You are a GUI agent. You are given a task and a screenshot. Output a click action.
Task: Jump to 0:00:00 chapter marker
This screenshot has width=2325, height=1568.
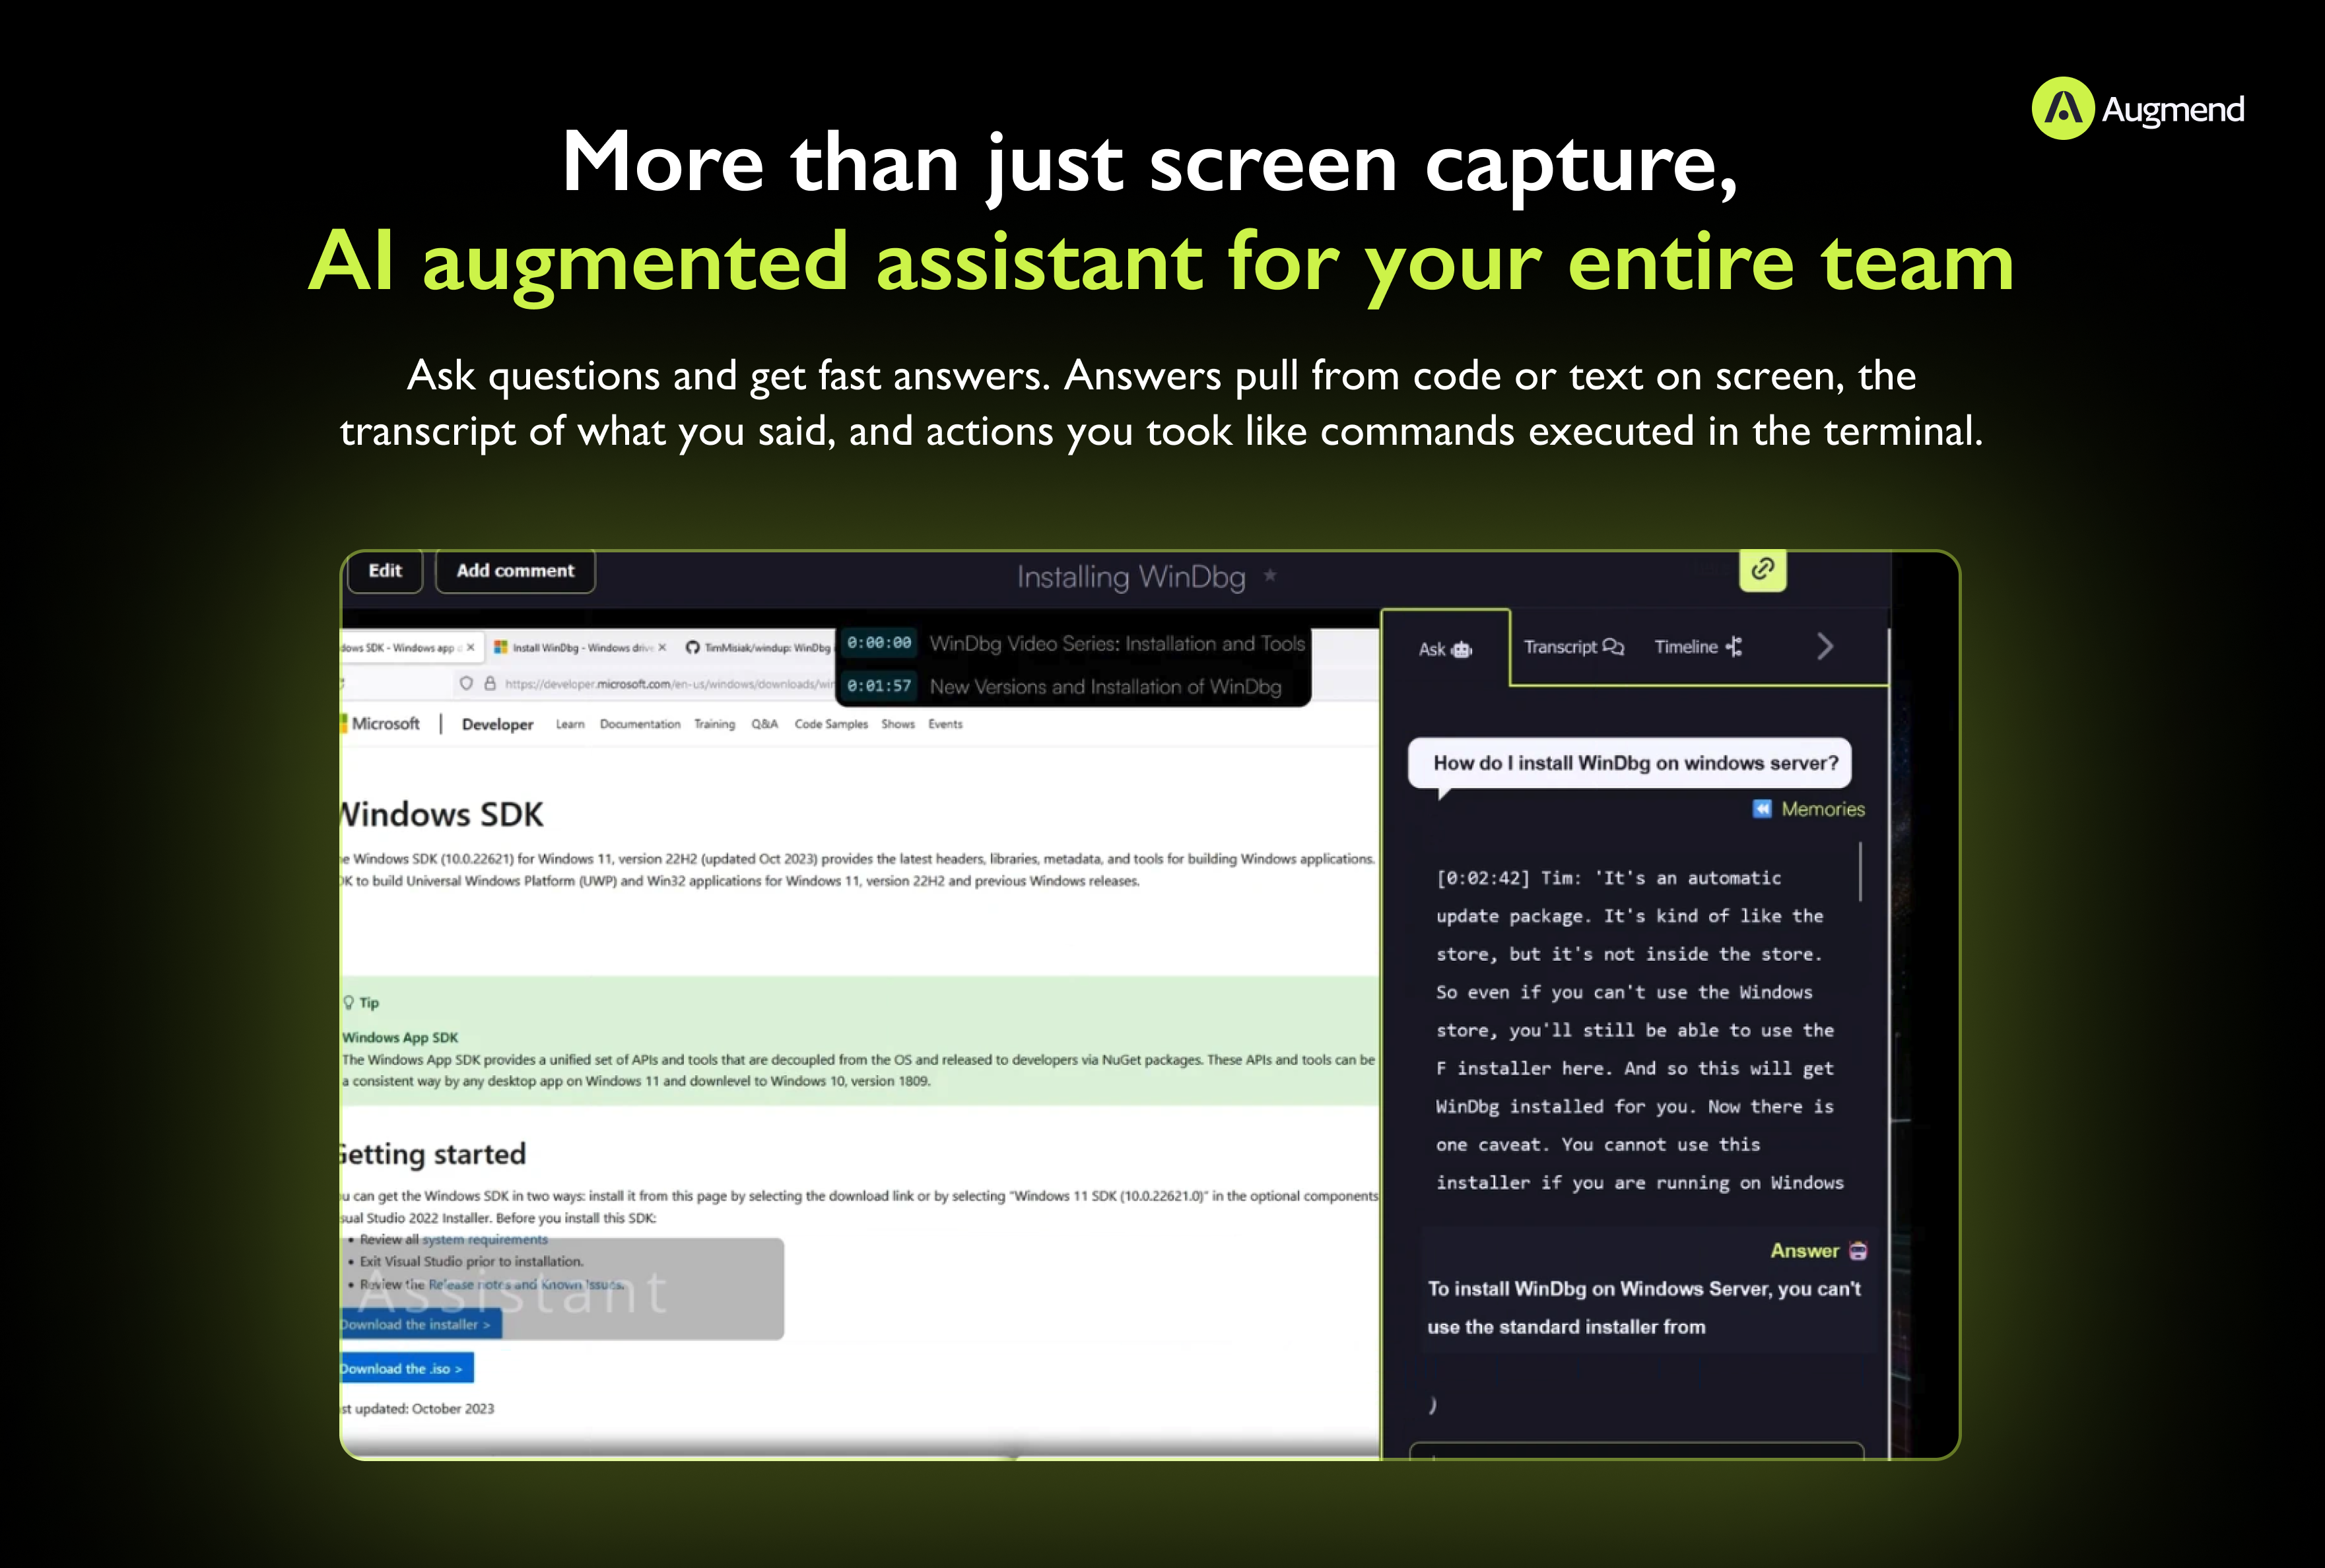(x=879, y=643)
